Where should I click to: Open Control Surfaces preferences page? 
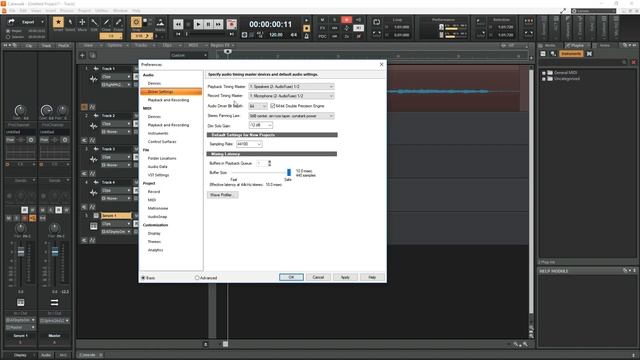(162, 142)
